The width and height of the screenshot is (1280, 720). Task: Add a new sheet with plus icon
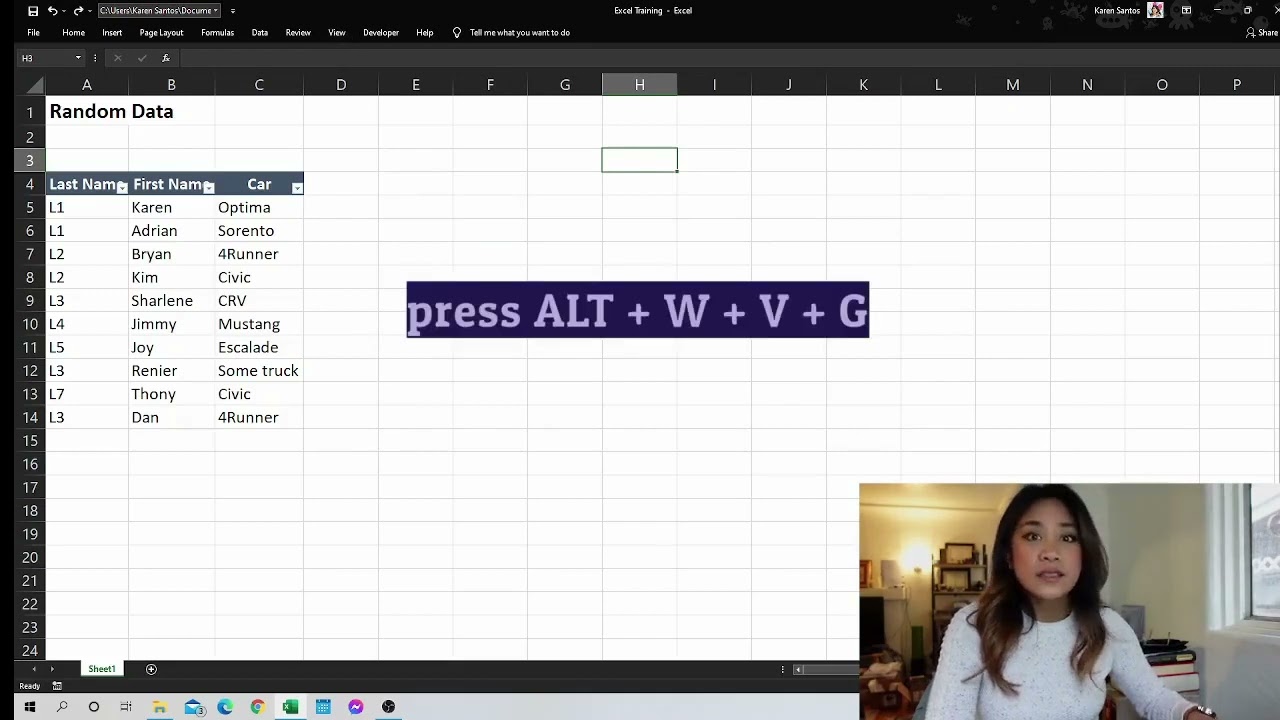pyautogui.click(x=151, y=669)
